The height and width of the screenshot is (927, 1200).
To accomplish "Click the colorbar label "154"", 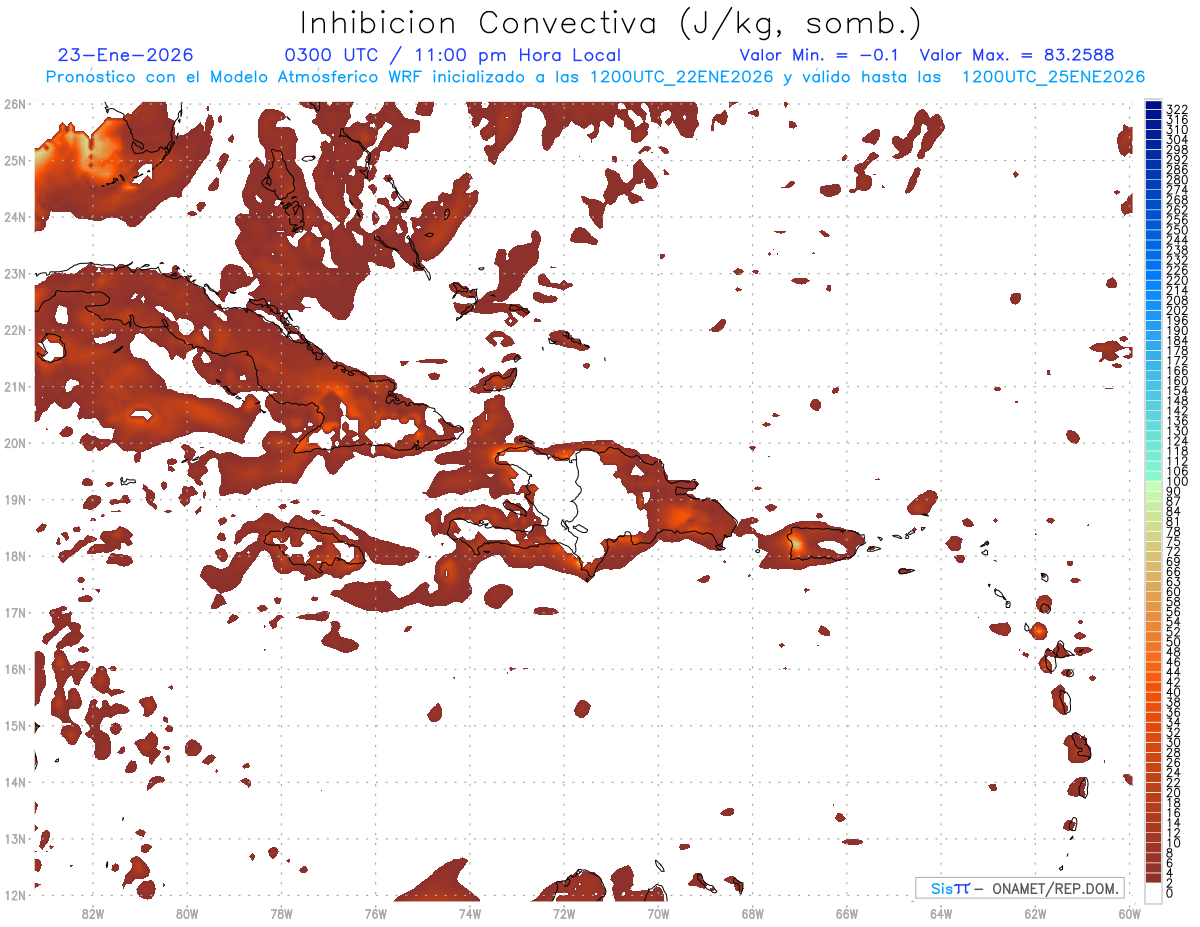I will (1177, 391).
